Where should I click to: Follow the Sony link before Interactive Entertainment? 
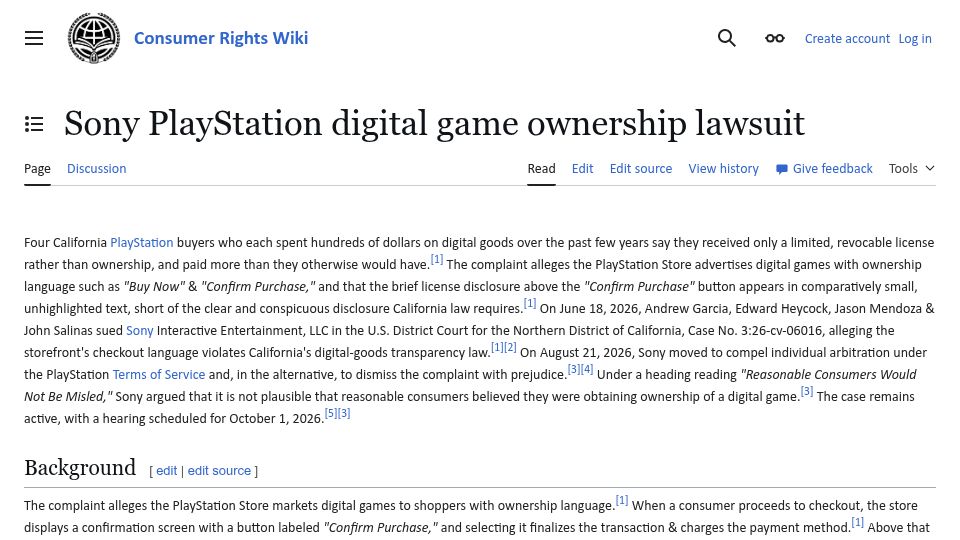pos(140,331)
